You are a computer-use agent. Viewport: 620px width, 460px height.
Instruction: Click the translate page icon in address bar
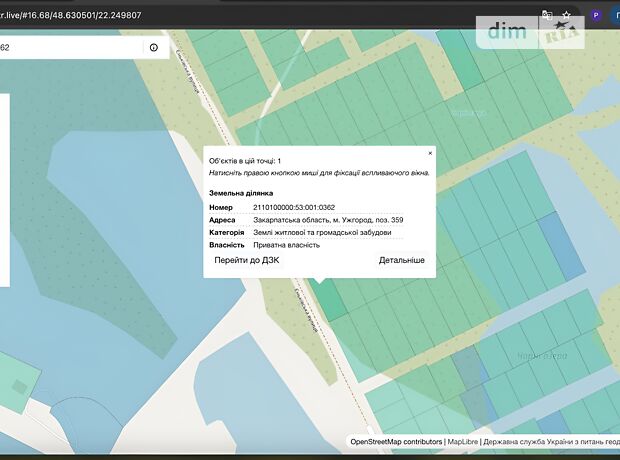tap(547, 16)
